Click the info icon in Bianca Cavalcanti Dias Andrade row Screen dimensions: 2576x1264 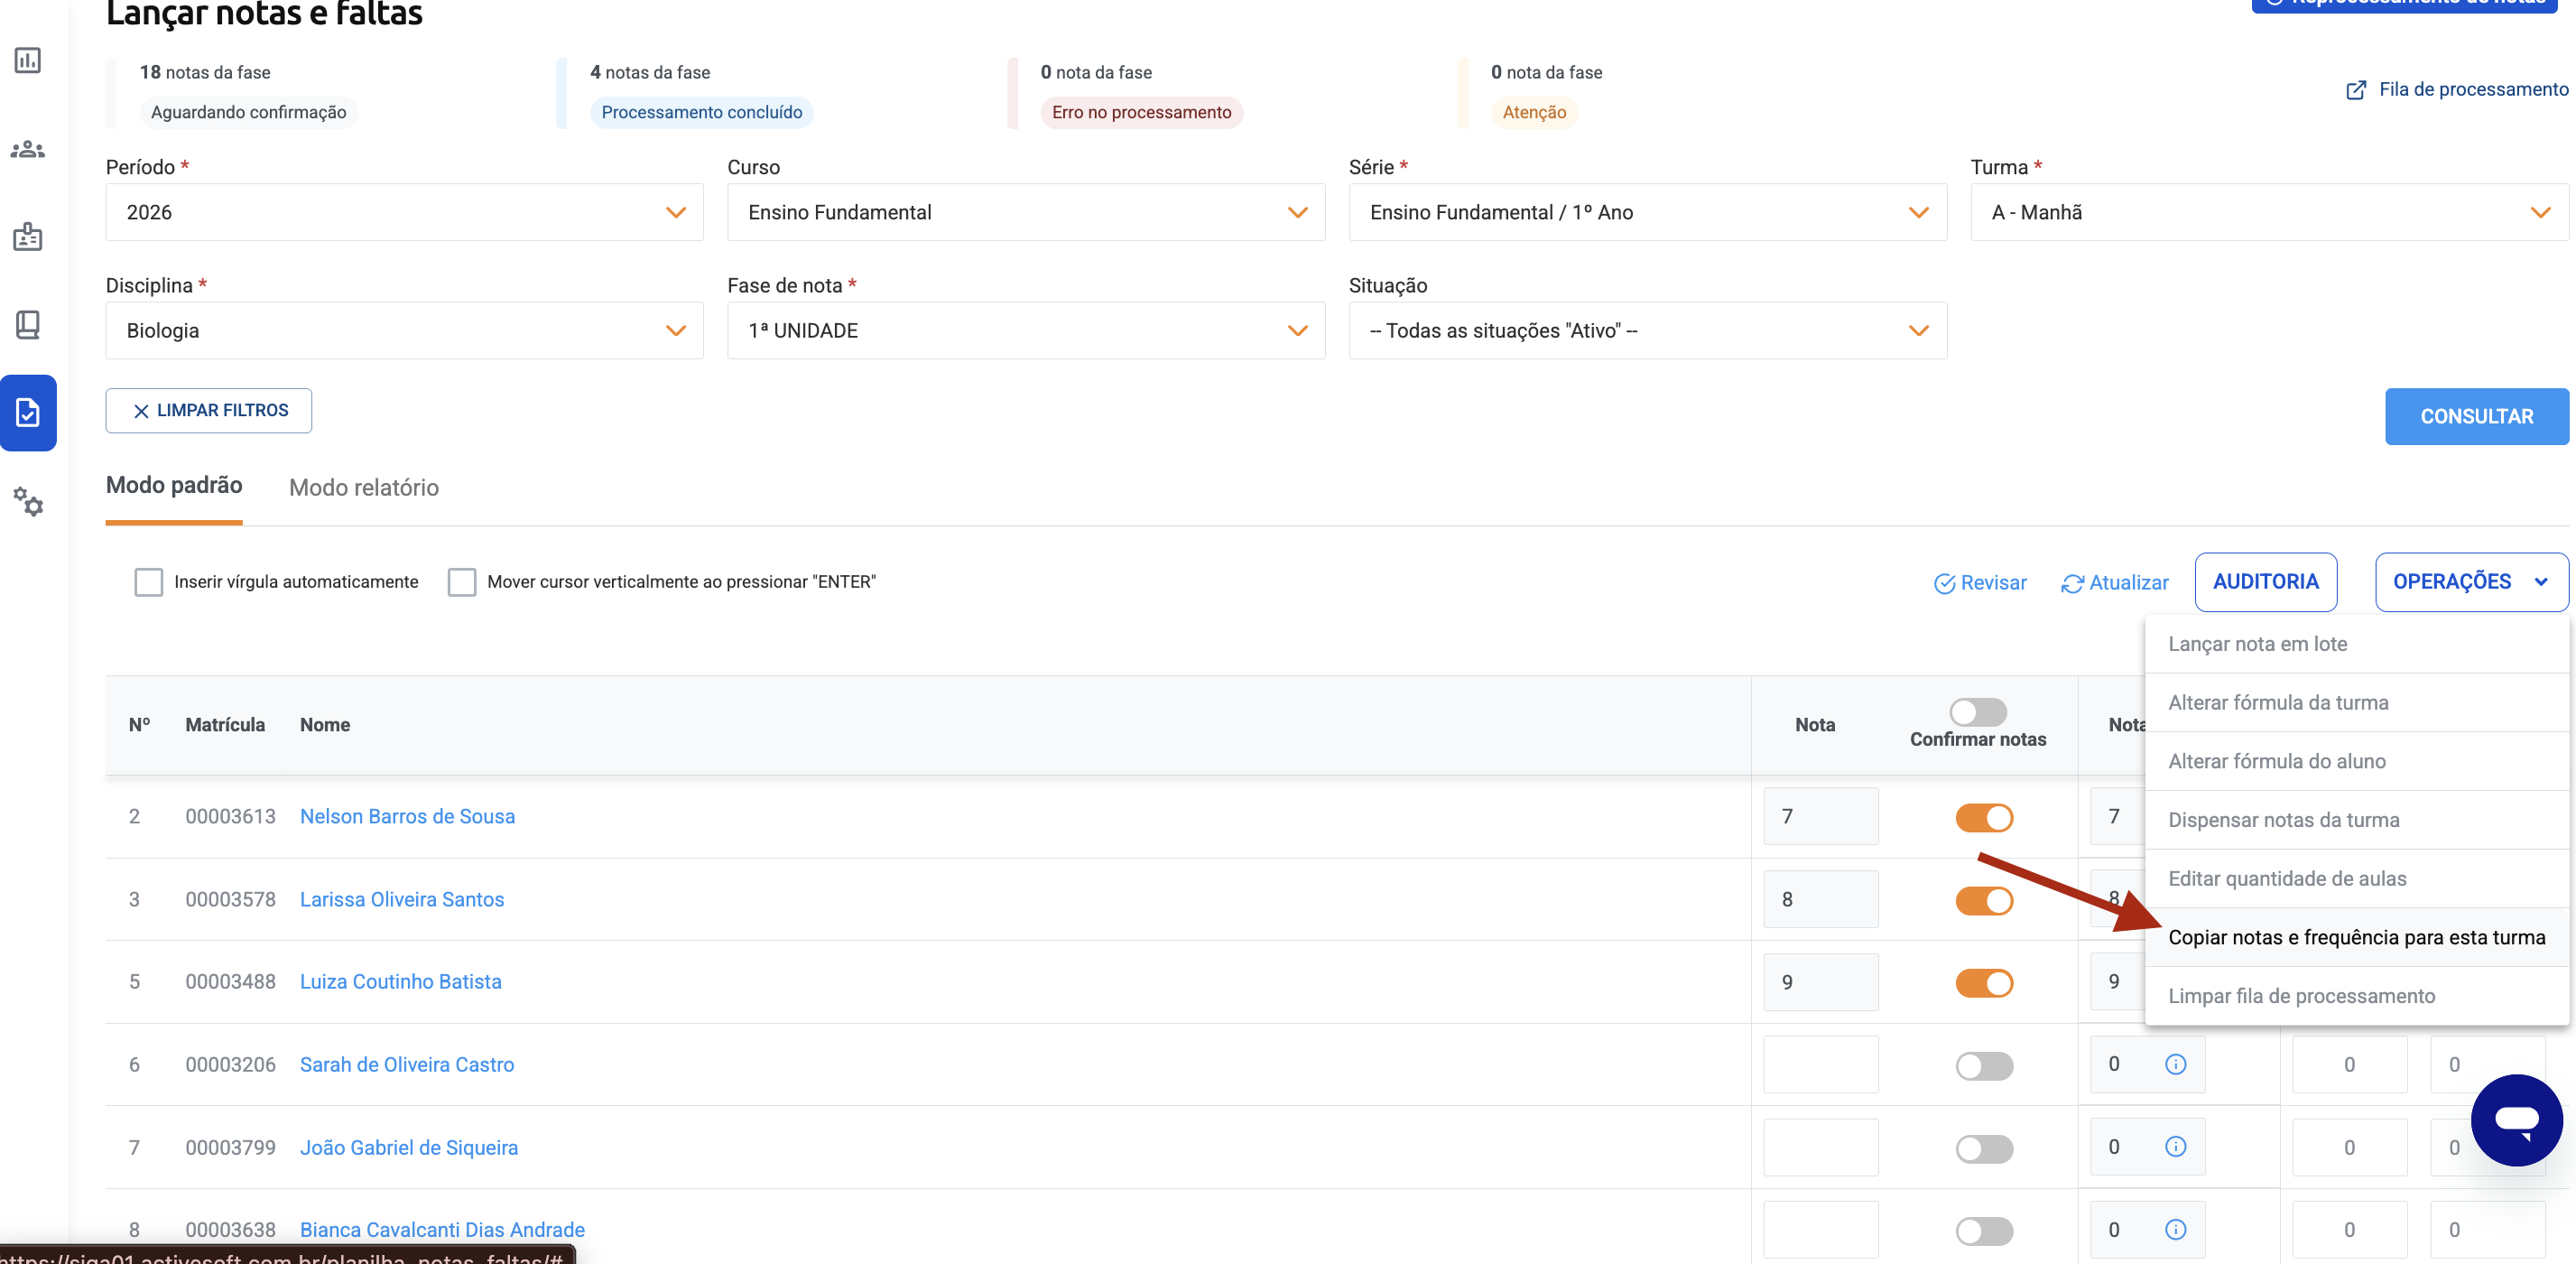(x=2175, y=1229)
